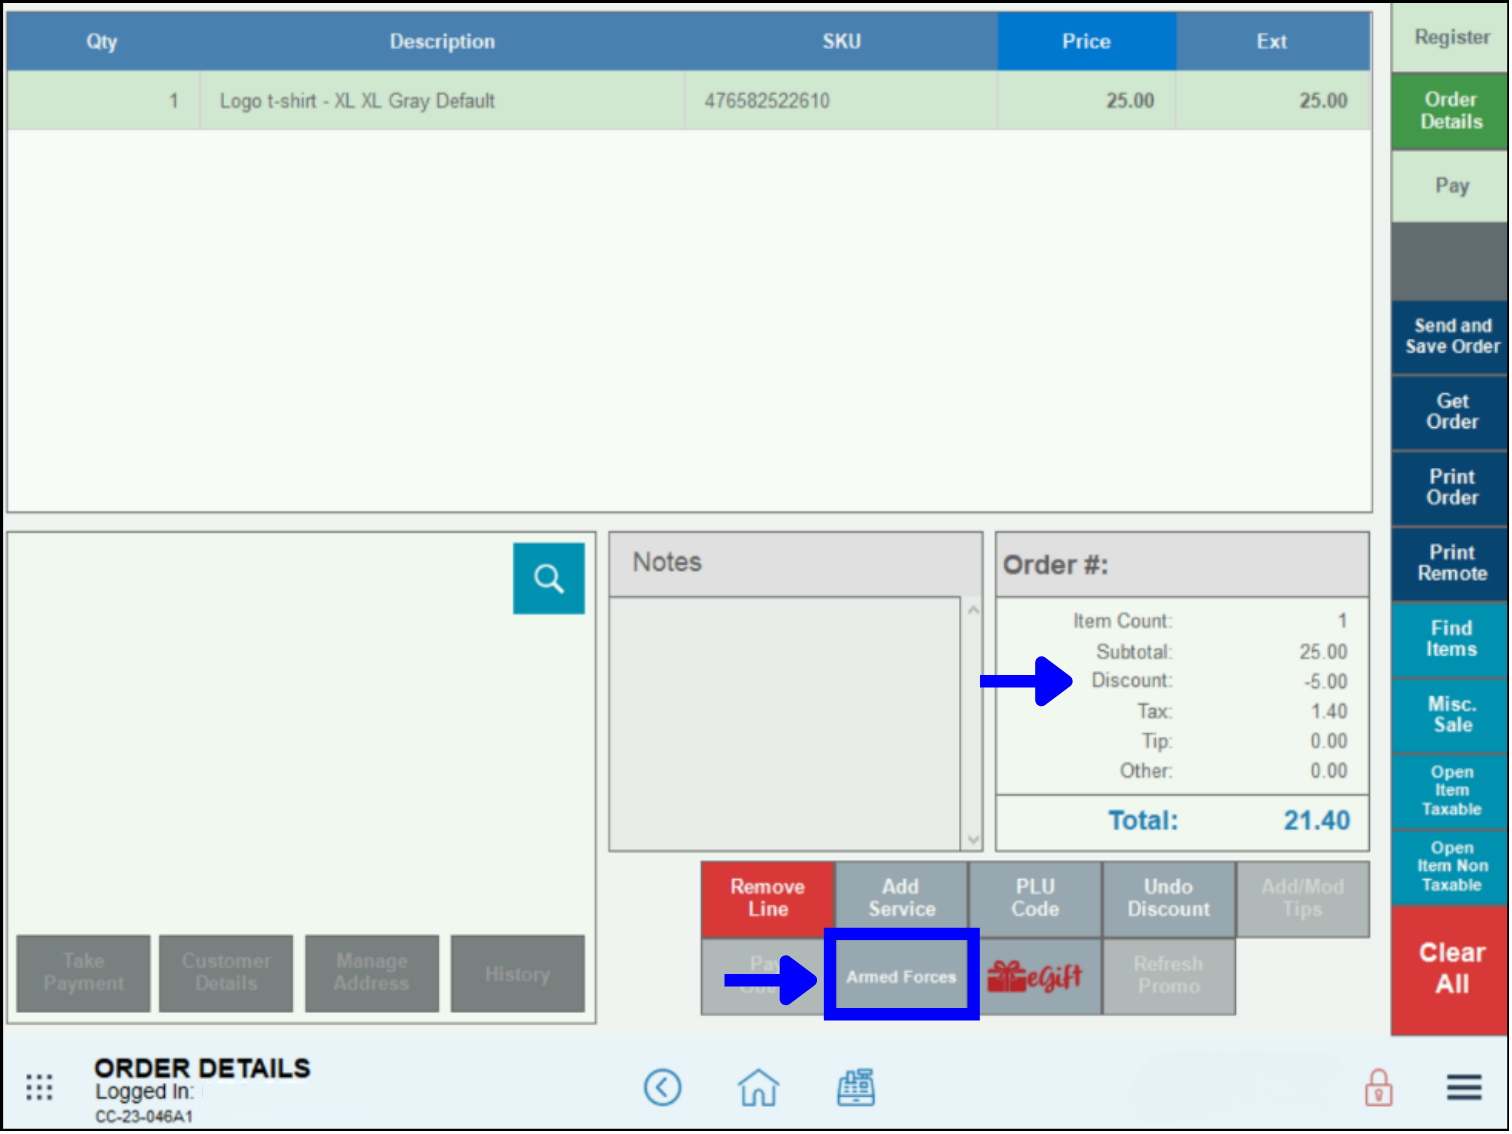
Task: Remove the Logo t-shirt line item
Action: click(x=767, y=898)
